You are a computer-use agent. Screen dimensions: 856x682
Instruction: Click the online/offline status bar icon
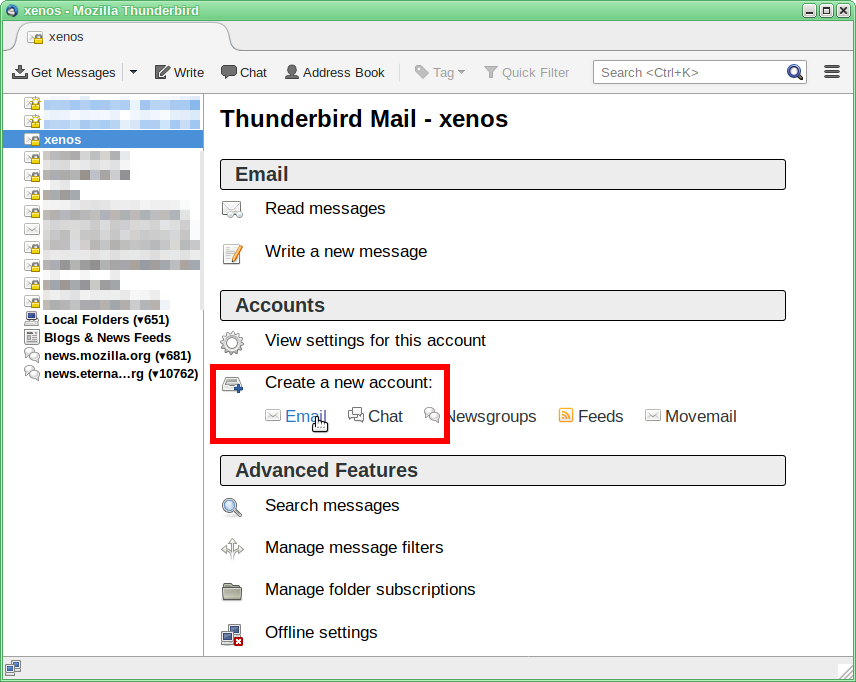[13, 667]
